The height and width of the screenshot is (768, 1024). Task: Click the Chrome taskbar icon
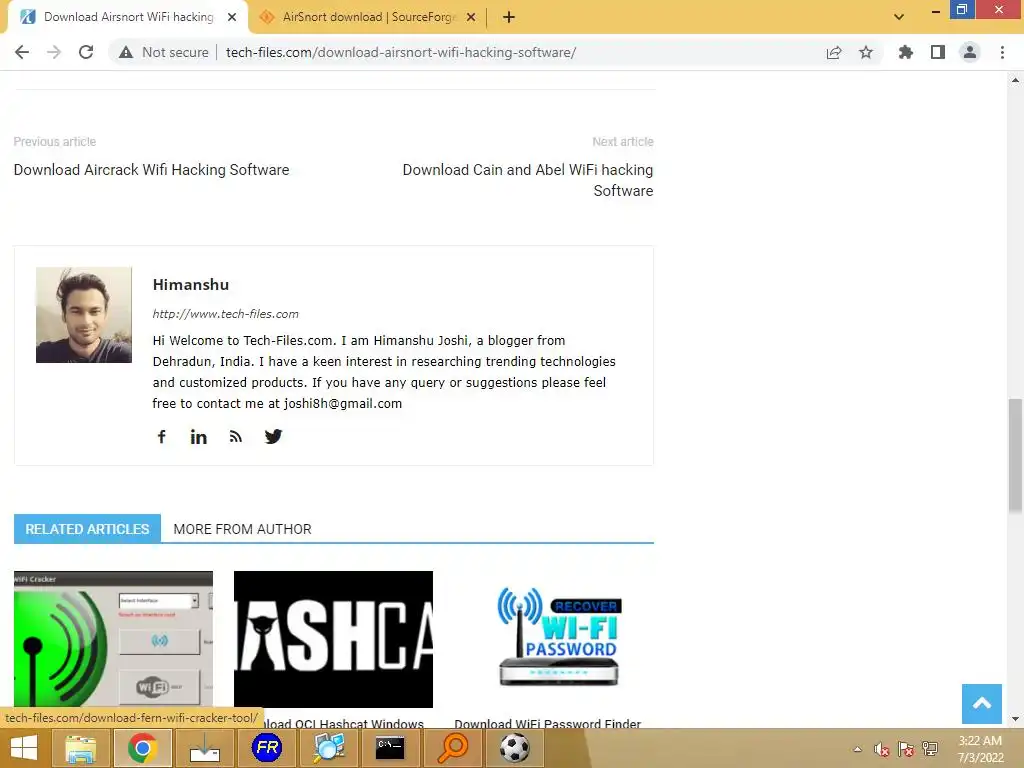point(142,748)
